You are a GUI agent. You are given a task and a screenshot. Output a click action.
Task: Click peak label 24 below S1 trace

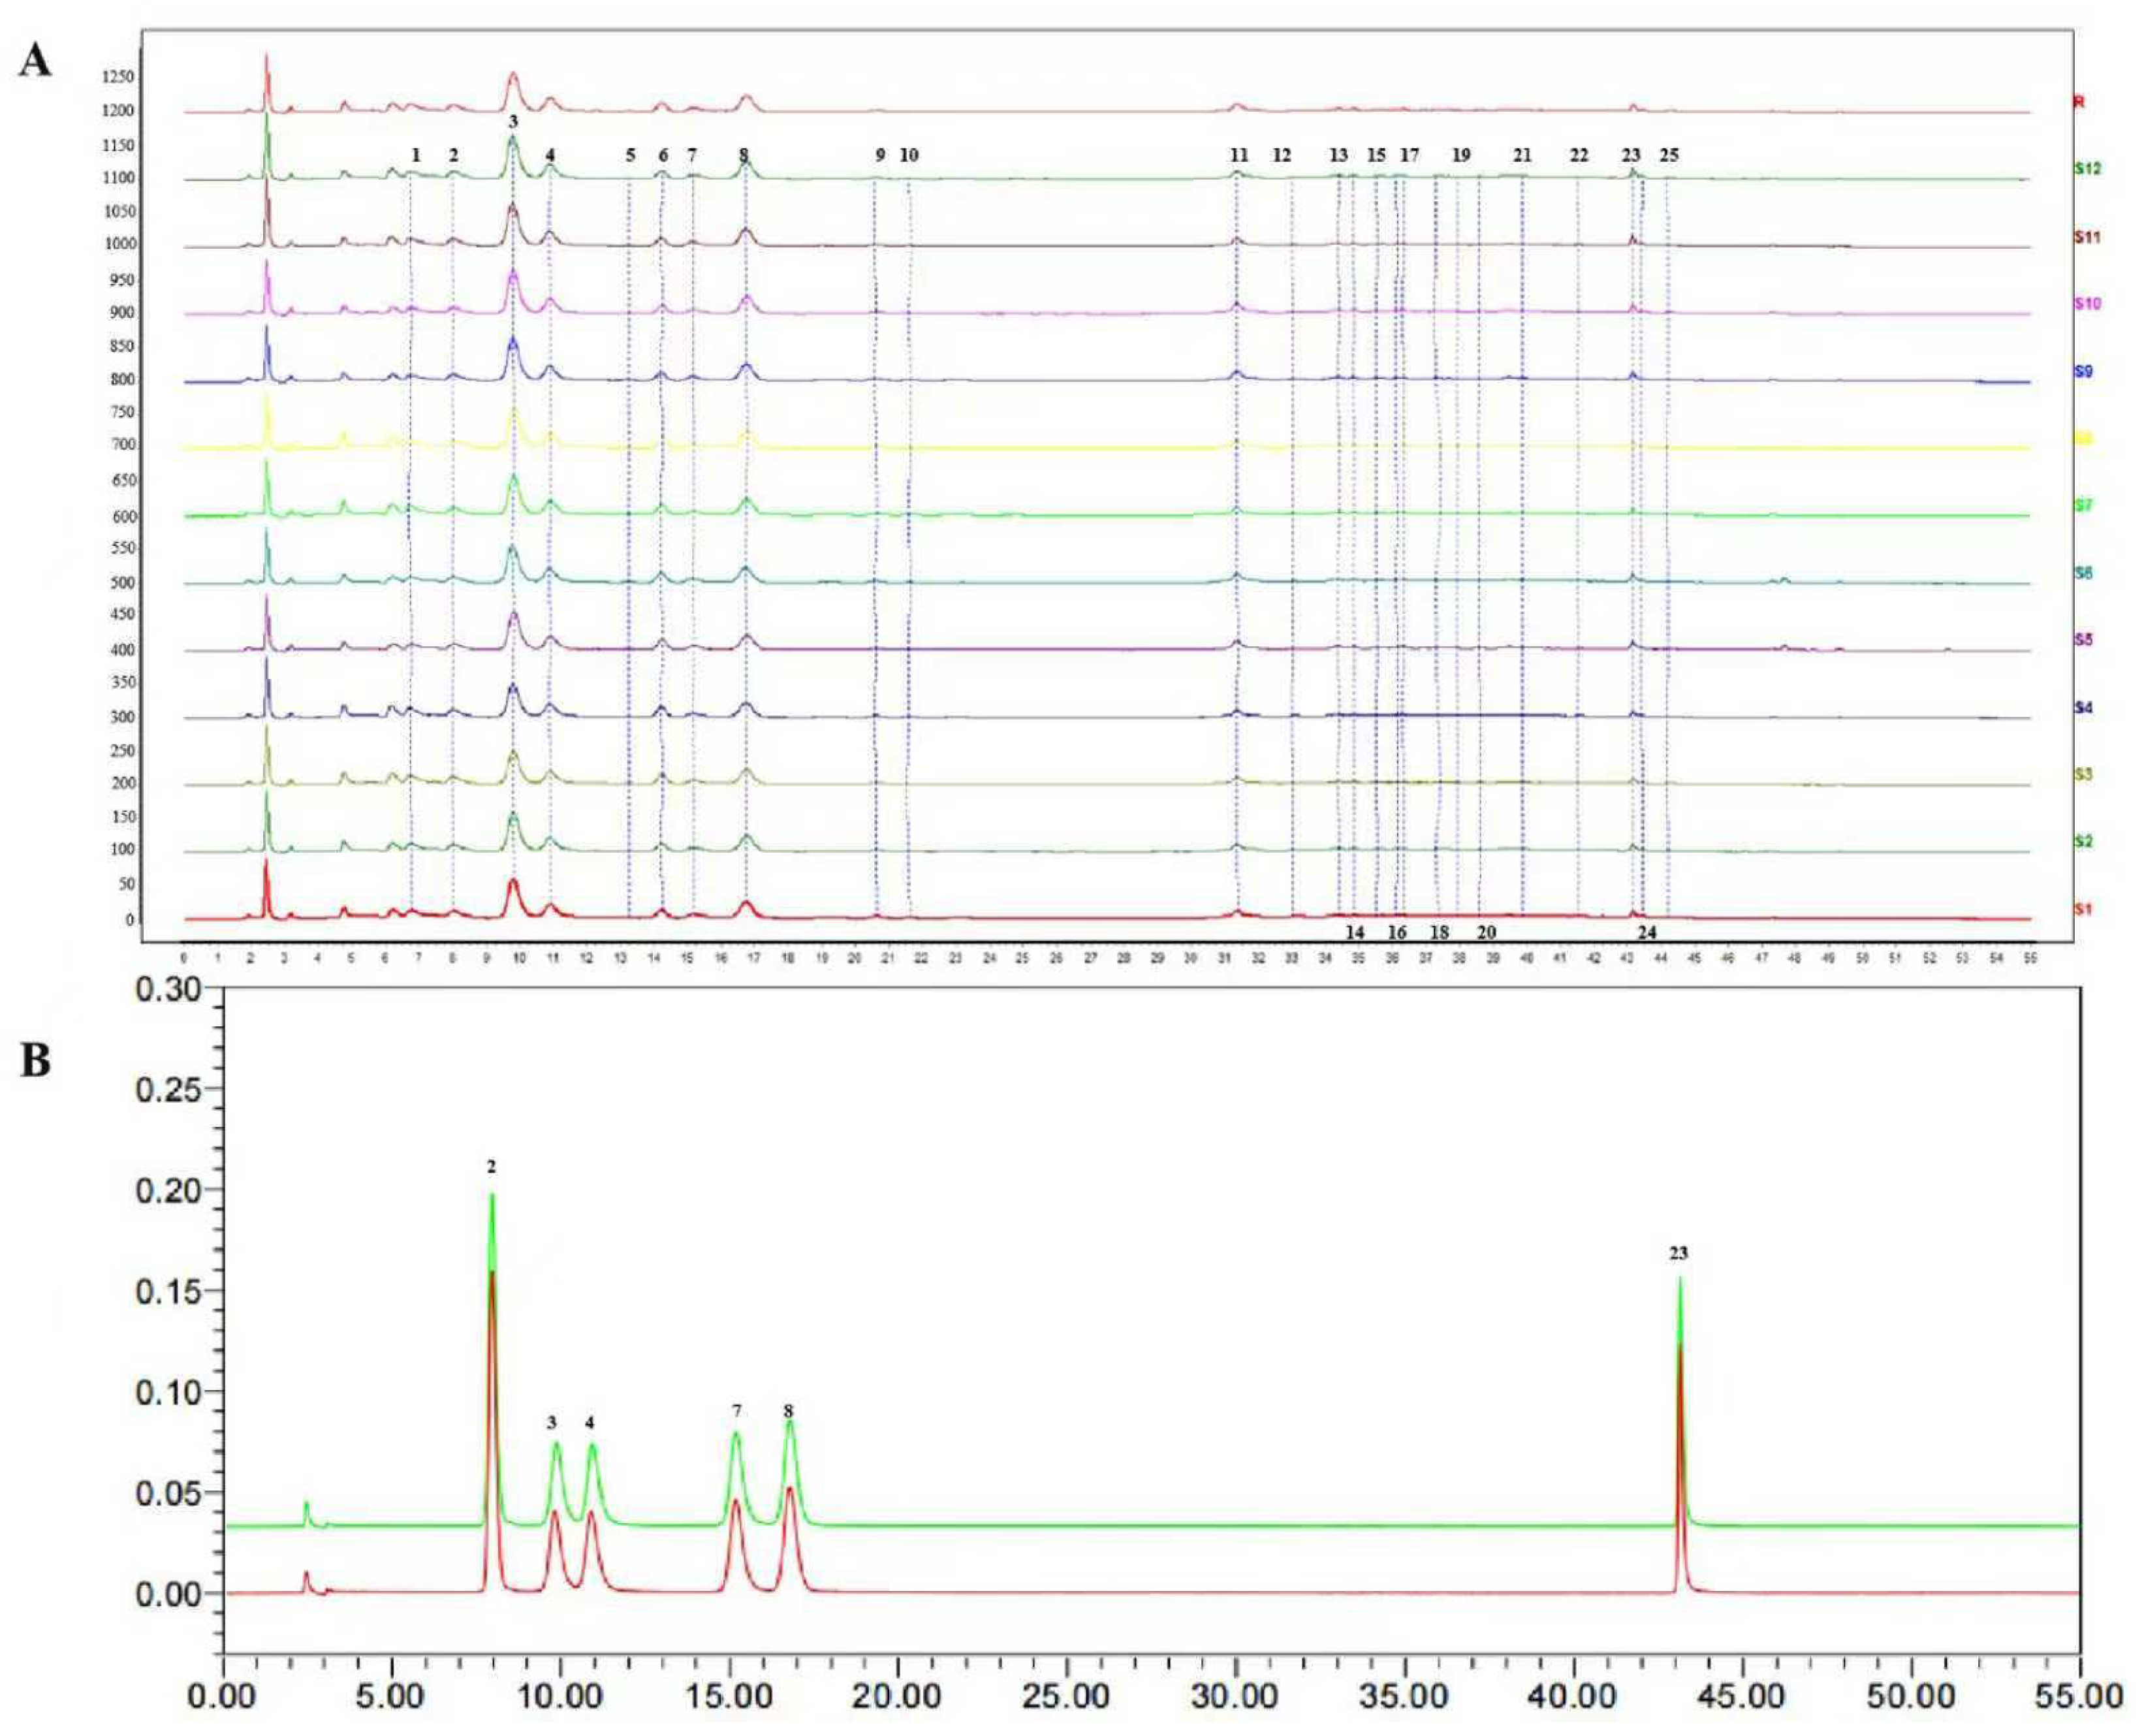click(x=1647, y=933)
